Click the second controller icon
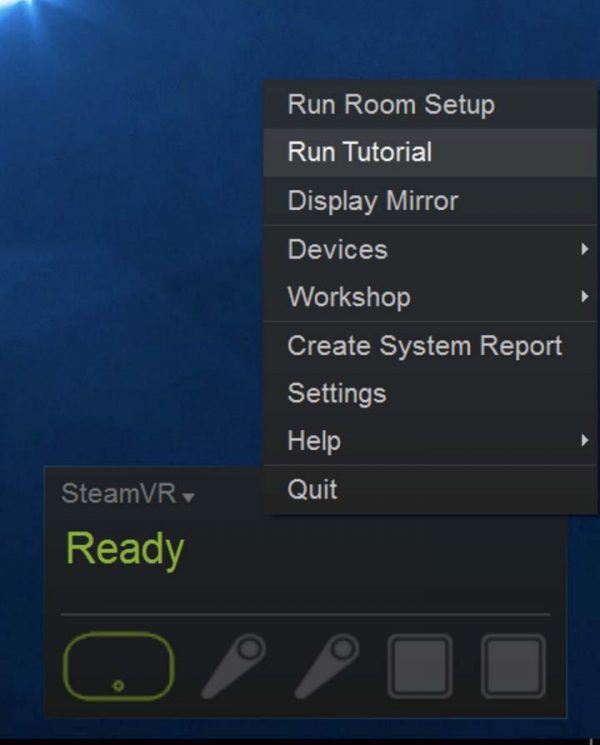The width and height of the screenshot is (600, 745). click(x=327, y=666)
